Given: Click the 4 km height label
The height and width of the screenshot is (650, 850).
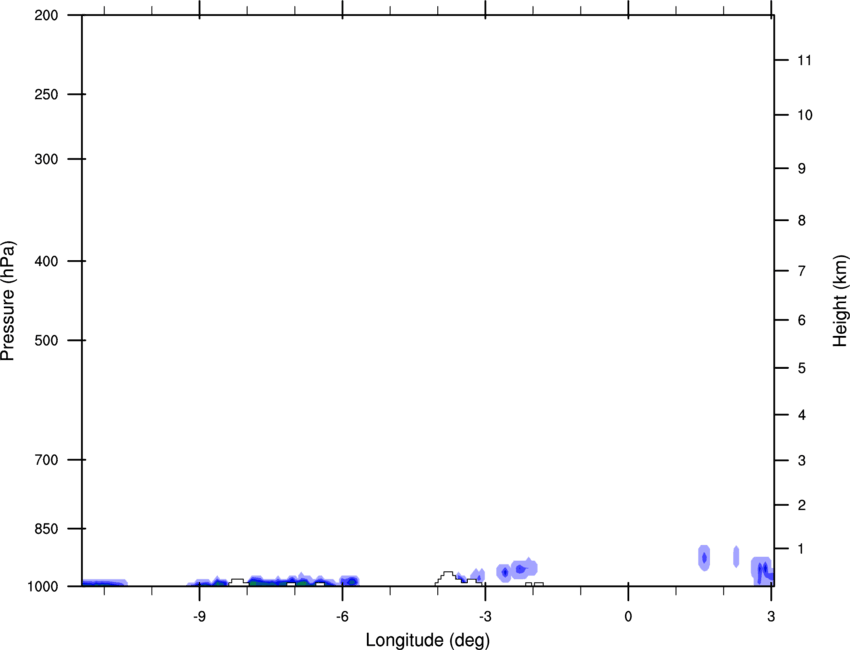Looking at the screenshot, I should click(802, 415).
